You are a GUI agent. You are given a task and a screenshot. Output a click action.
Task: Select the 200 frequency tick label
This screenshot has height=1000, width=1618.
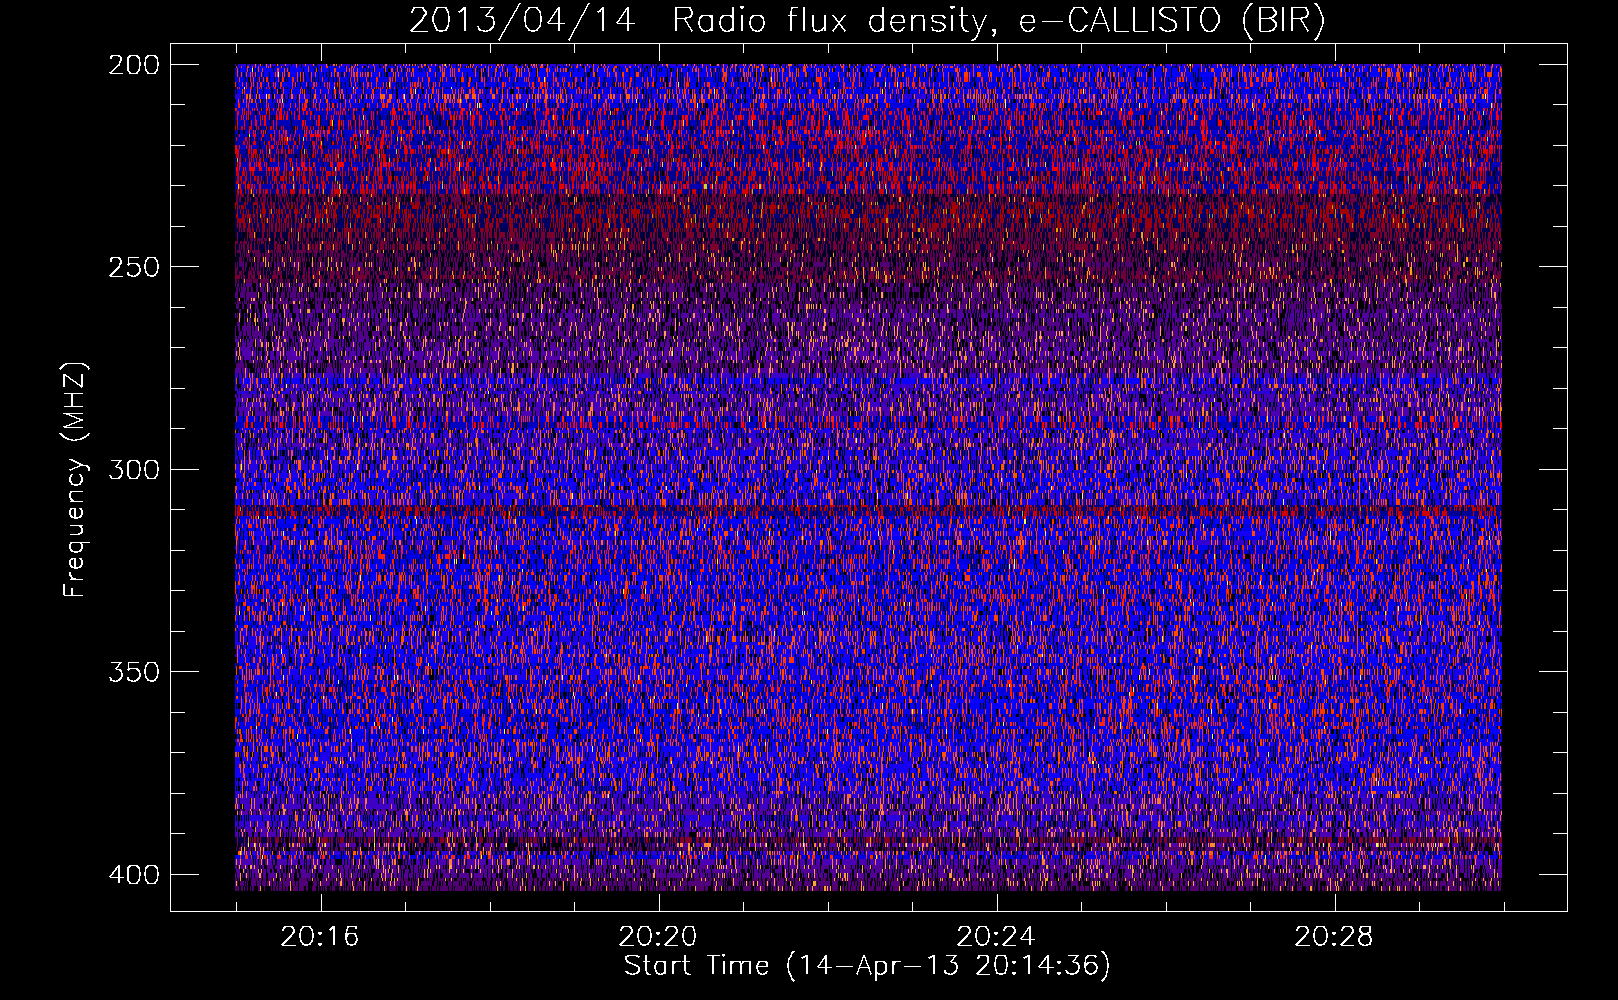pyautogui.click(x=133, y=65)
